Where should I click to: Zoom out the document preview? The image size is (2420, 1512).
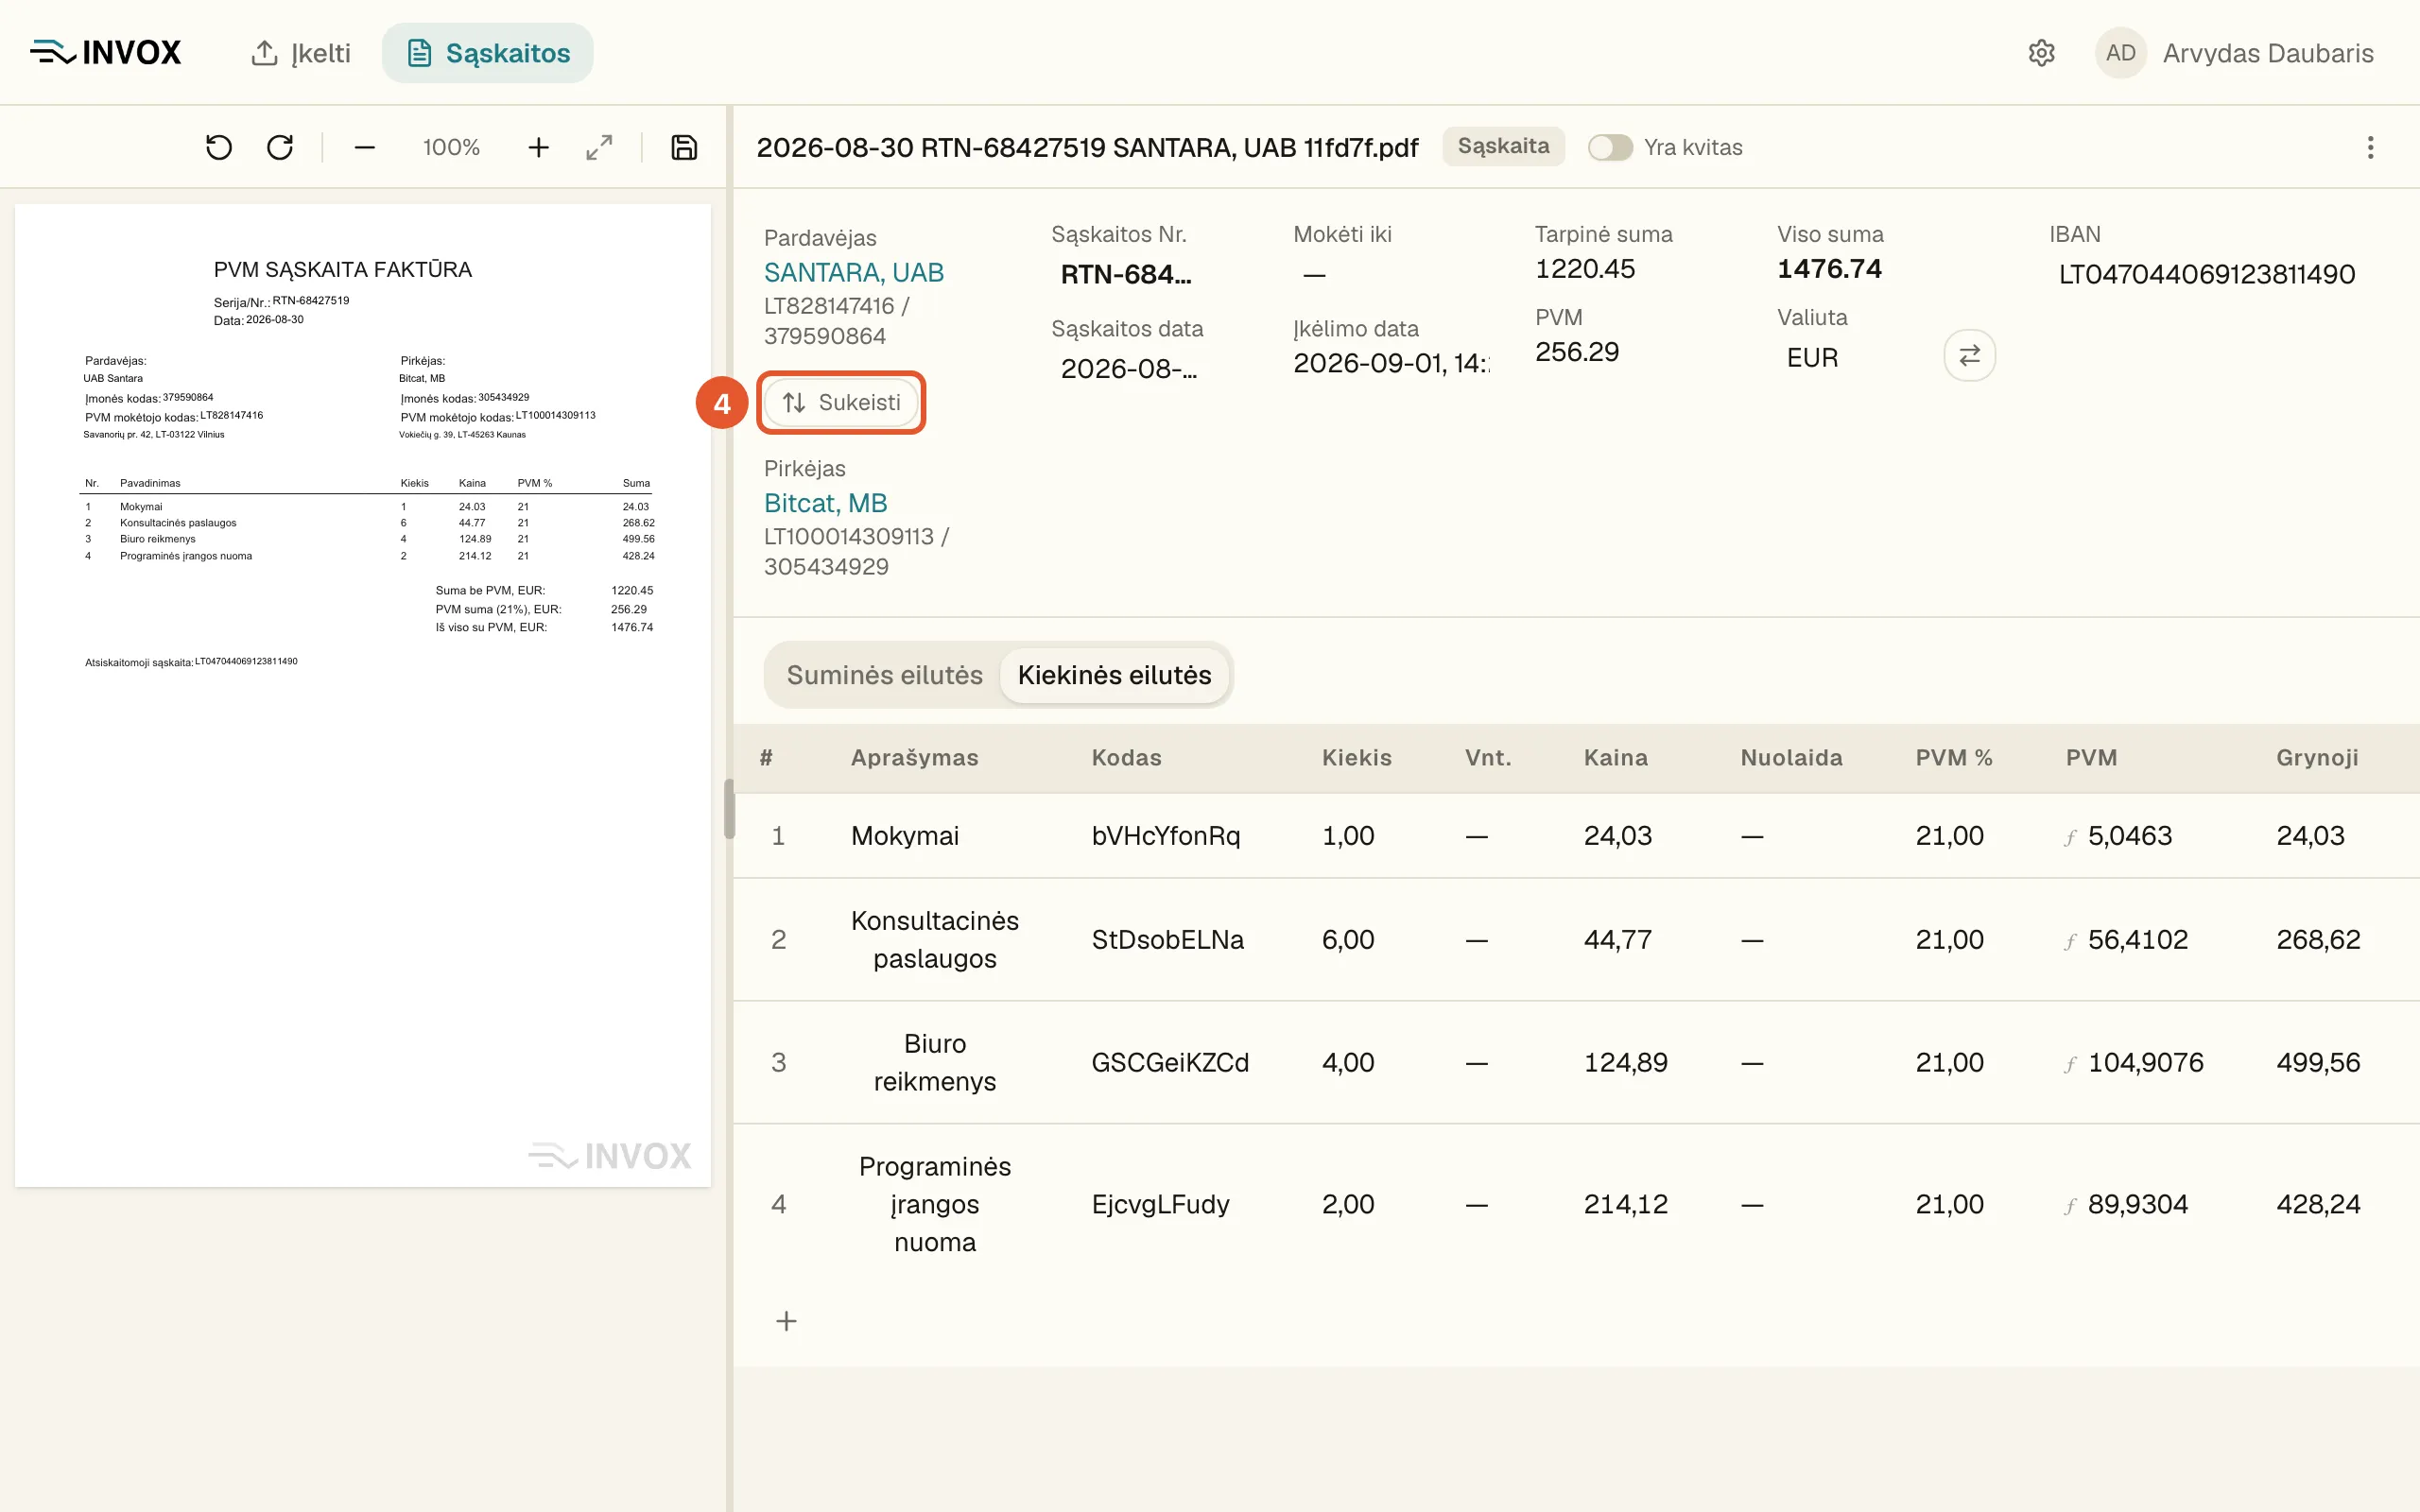tap(365, 148)
